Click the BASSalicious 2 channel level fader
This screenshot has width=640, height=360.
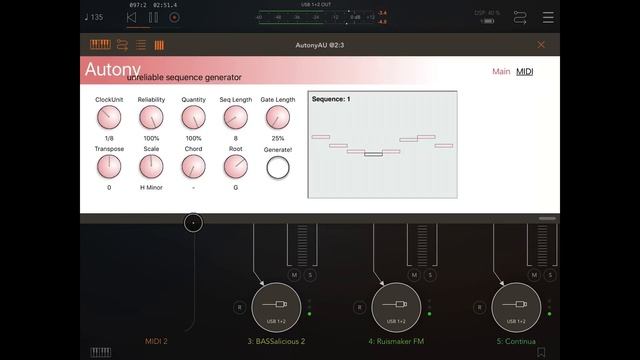[302, 245]
